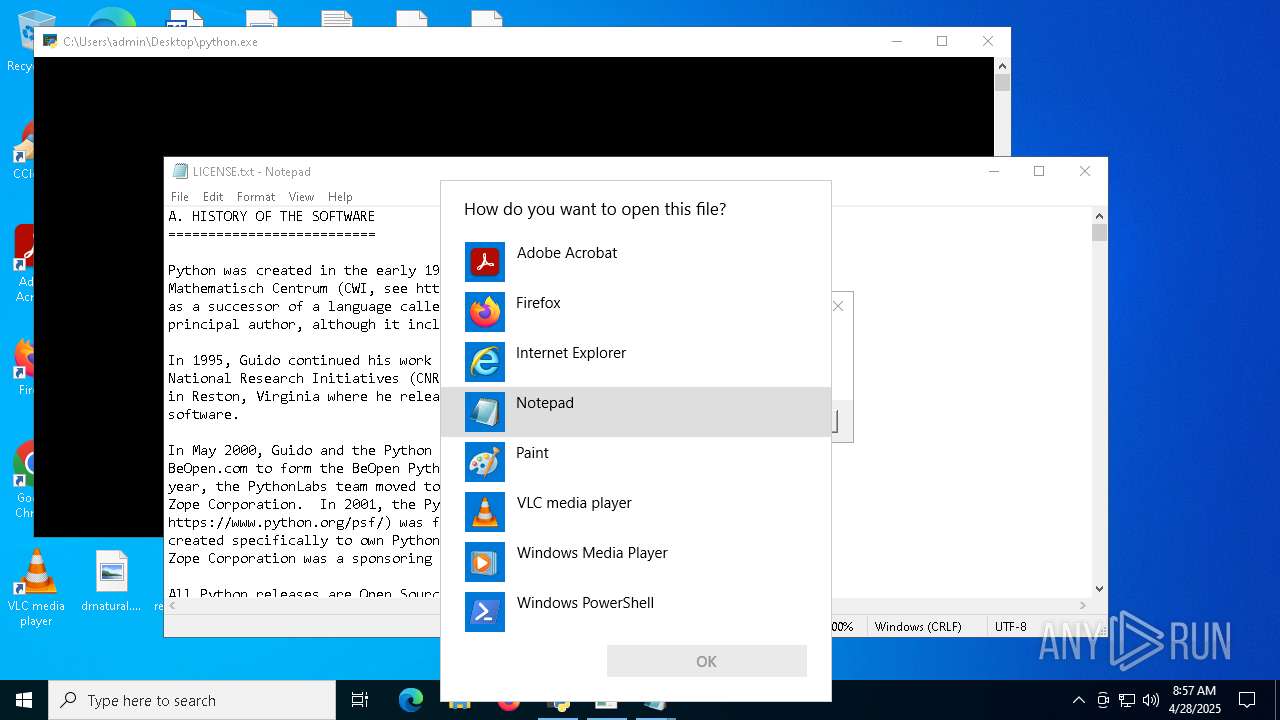Choose Paint in the open-with dialog

tap(636, 462)
